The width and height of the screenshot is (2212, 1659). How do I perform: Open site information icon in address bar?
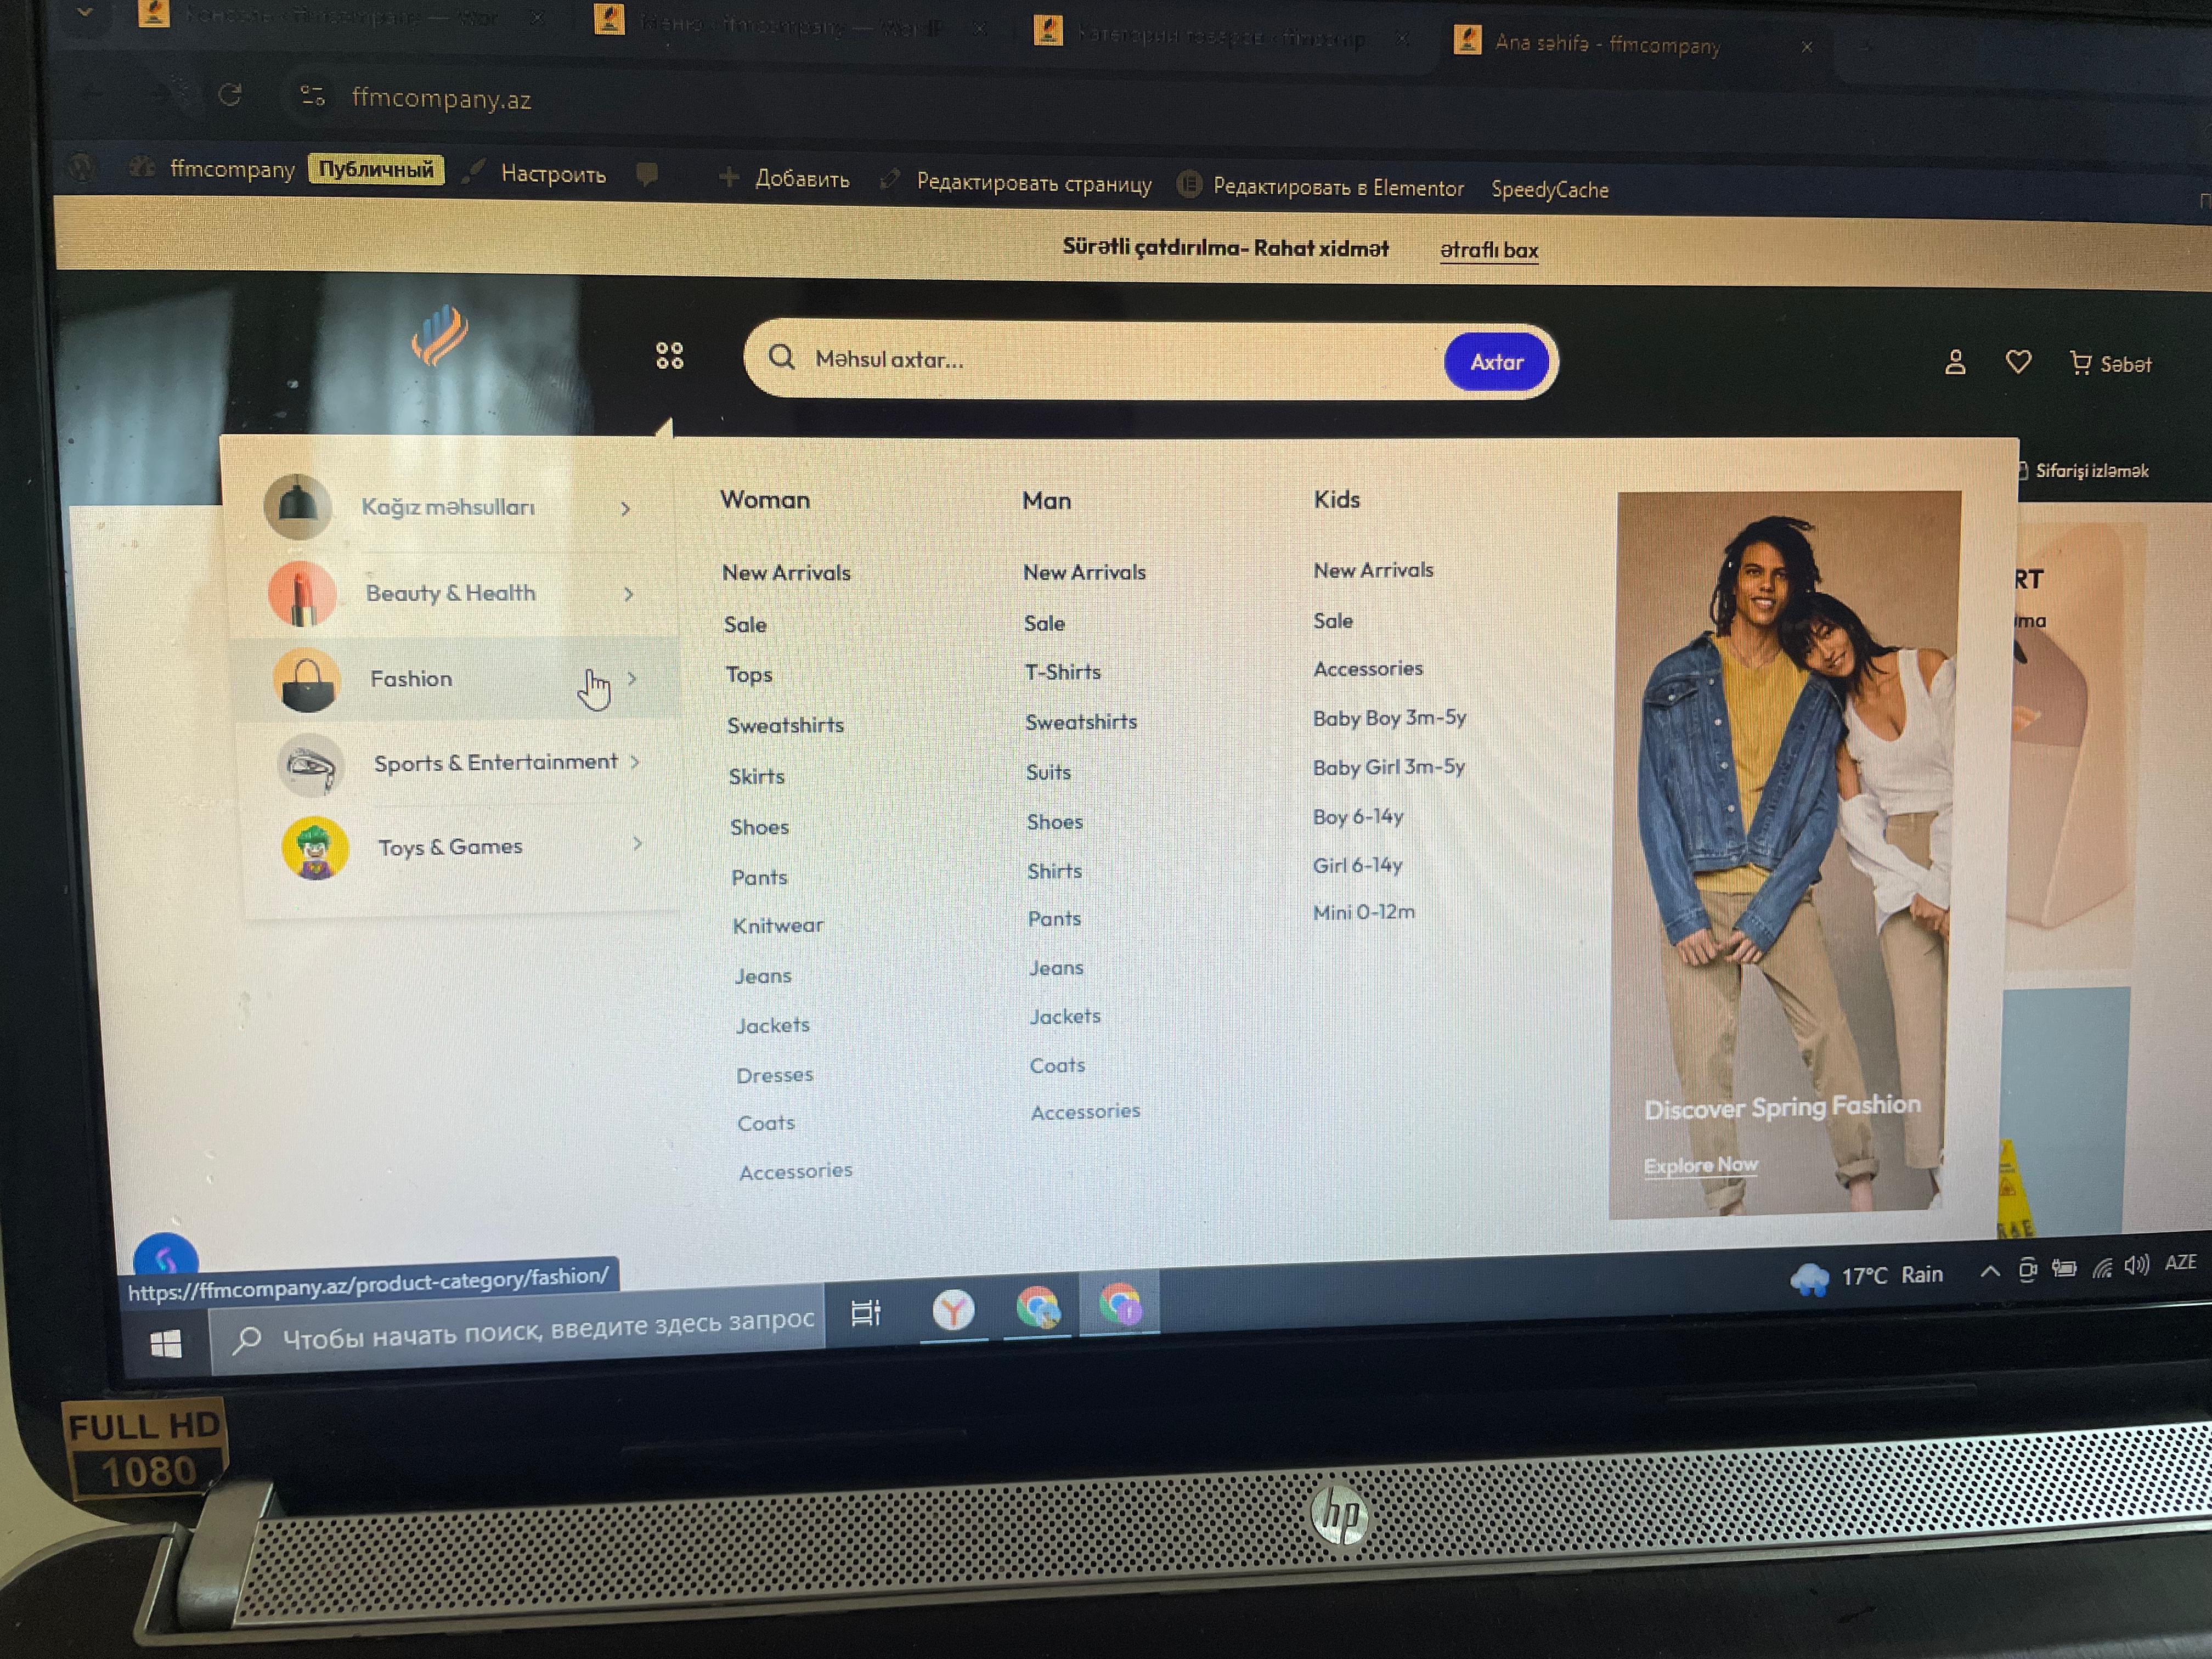(x=312, y=96)
